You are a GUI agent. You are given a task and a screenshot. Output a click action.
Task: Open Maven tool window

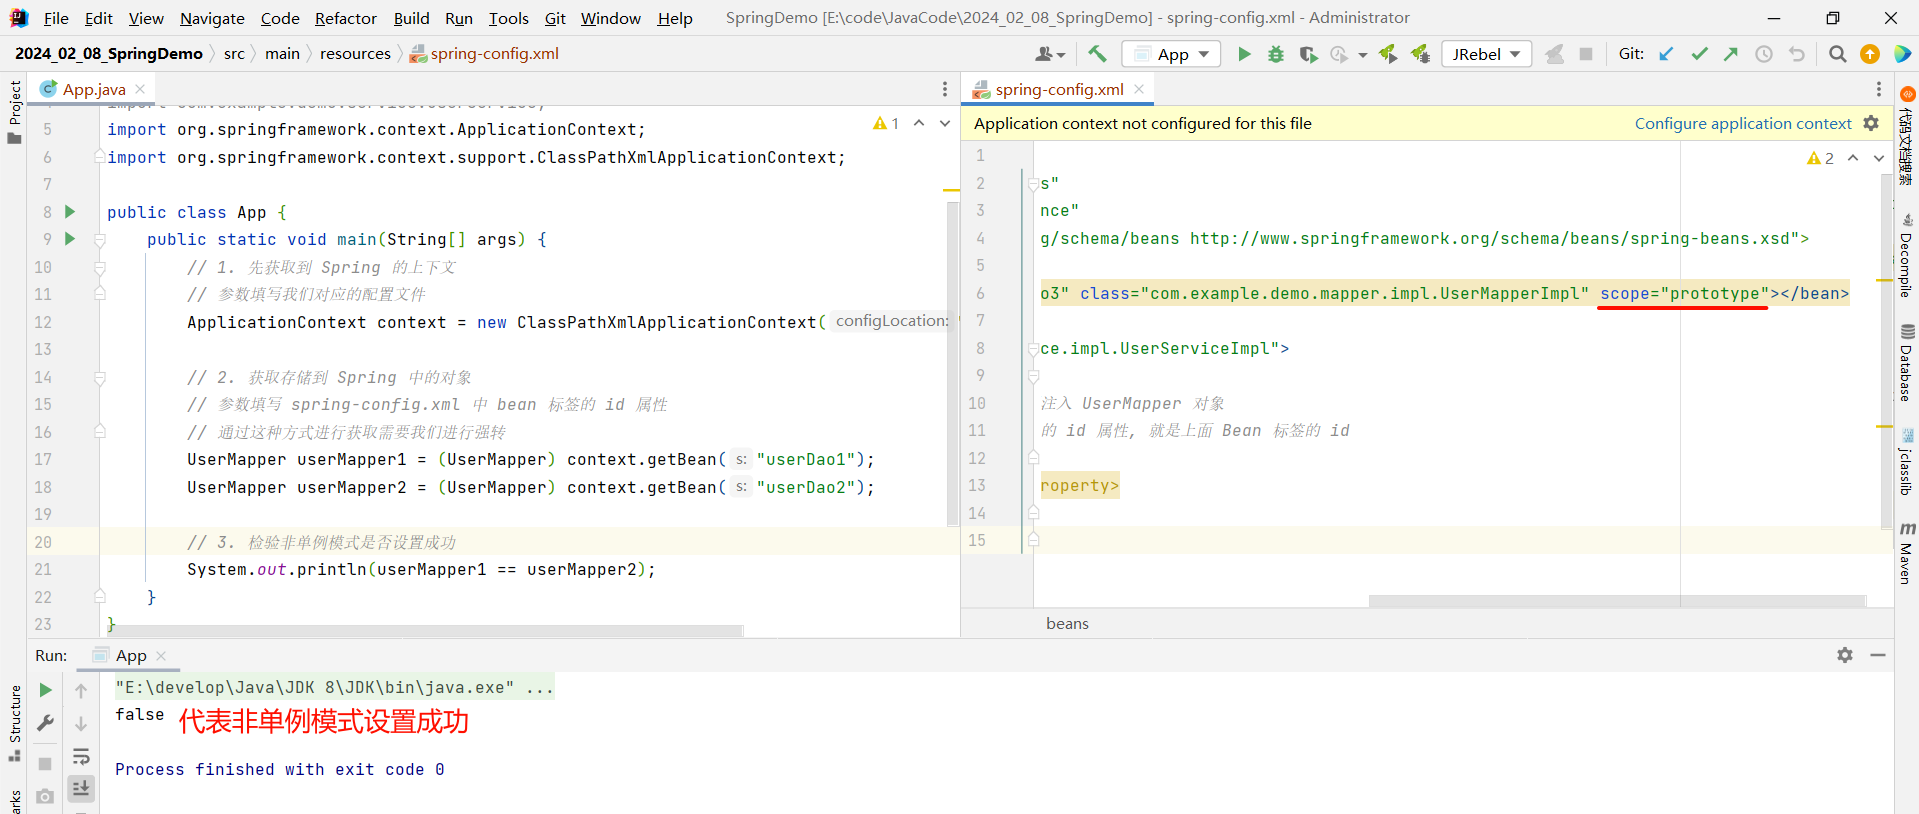click(1907, 553)
